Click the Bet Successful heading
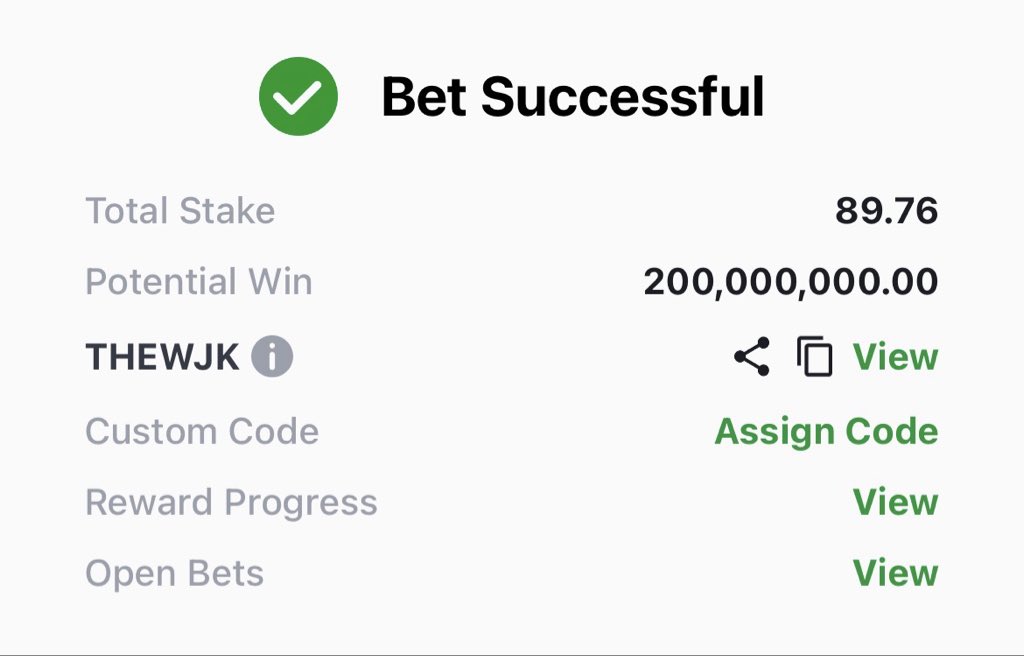 click(573, 97)
